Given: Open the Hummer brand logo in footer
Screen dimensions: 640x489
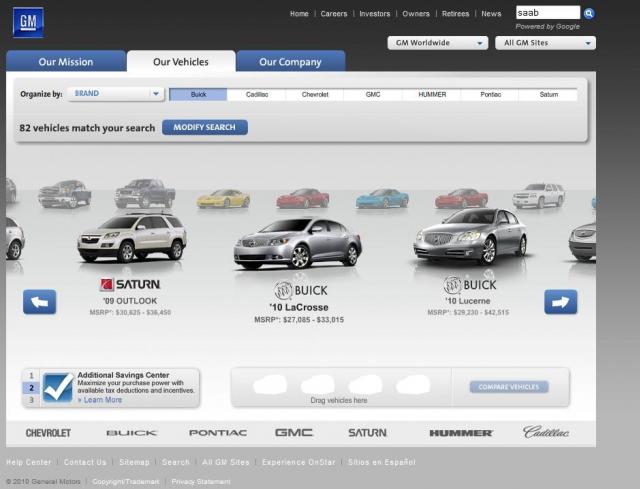Looking at the screenshot, I should click(x=461, y=433).
